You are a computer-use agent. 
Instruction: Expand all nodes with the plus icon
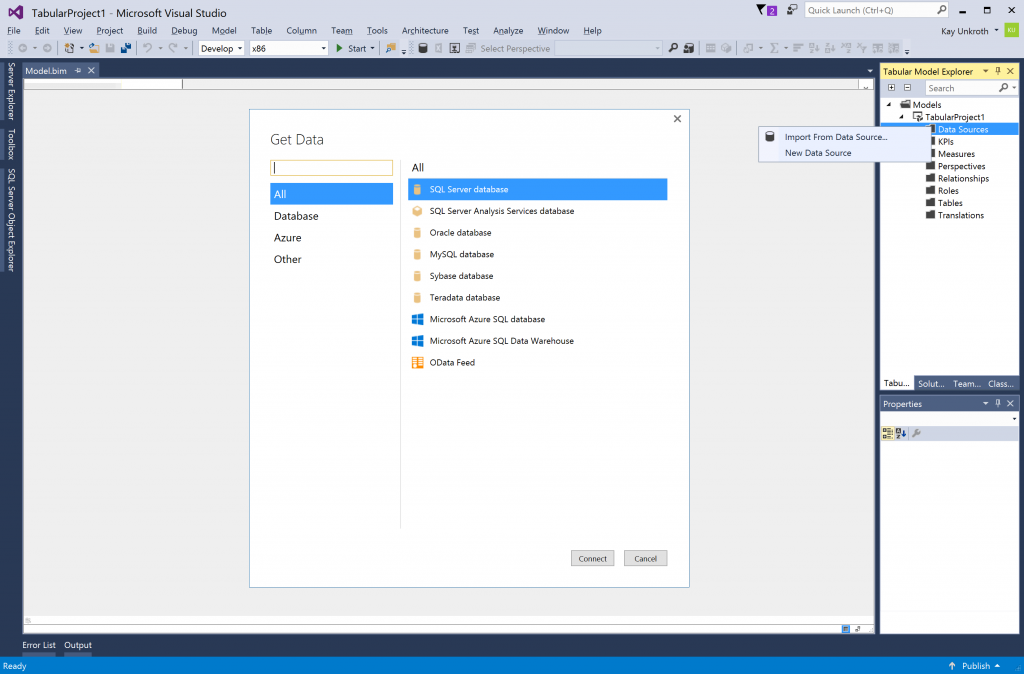(891, 88)
